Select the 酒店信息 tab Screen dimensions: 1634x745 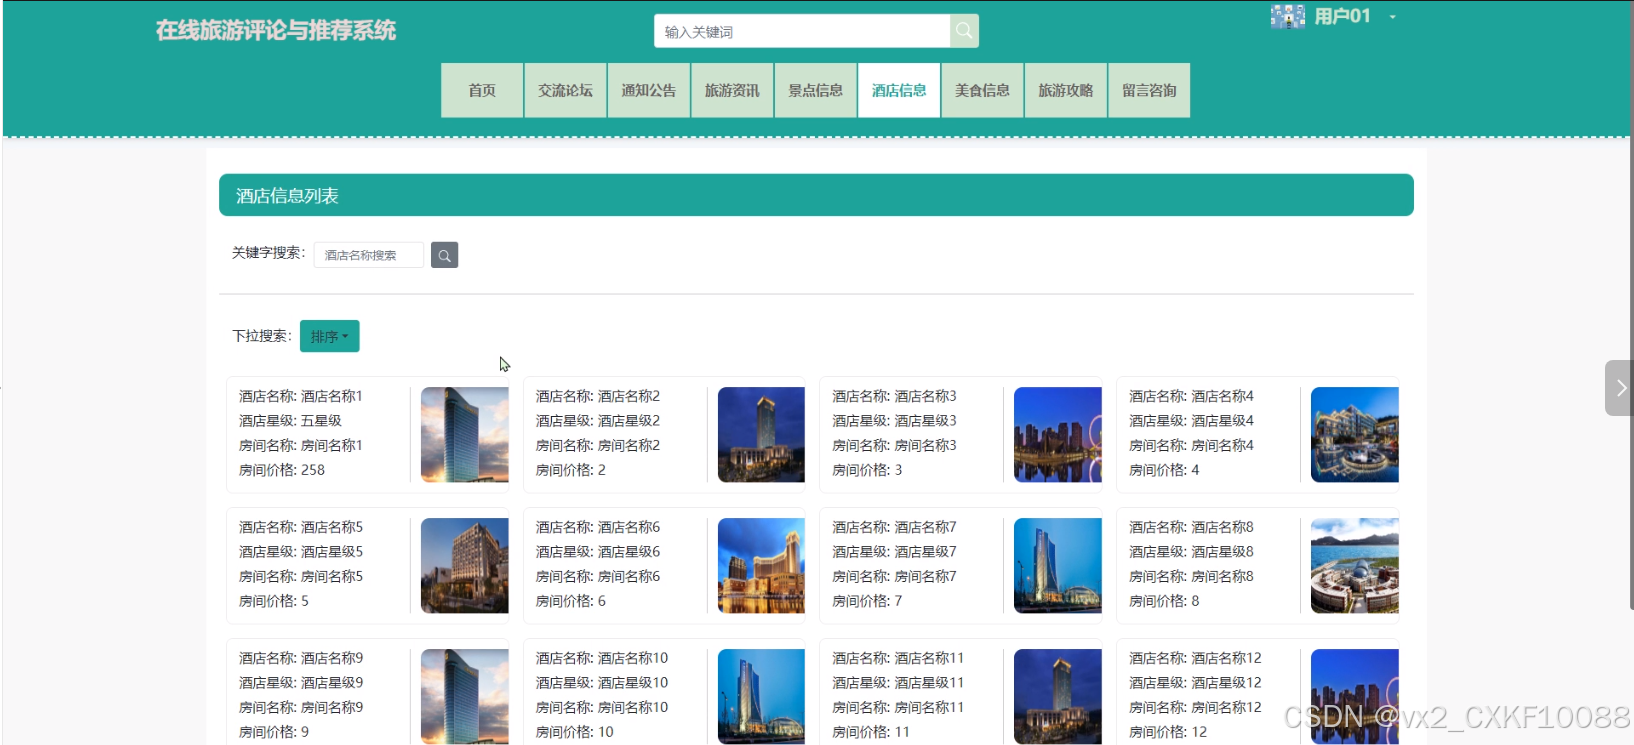[899, 91]
